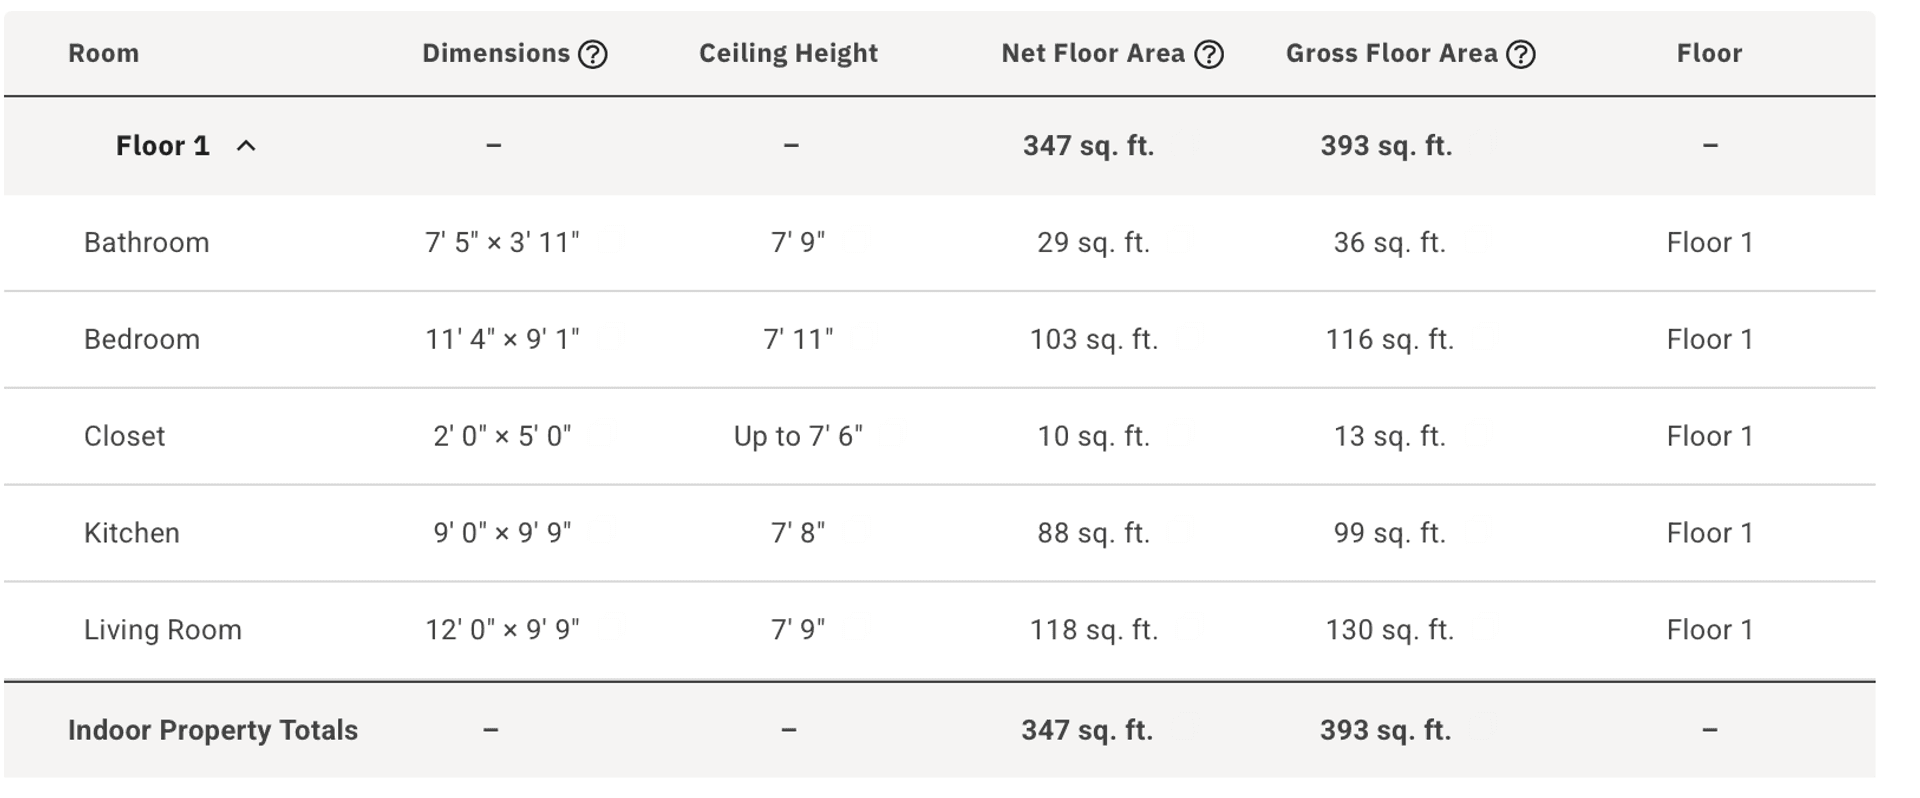This screenshot has width=1920, height=798.
Task: Select the Kitchen room entry
Action: coord(131,533)
